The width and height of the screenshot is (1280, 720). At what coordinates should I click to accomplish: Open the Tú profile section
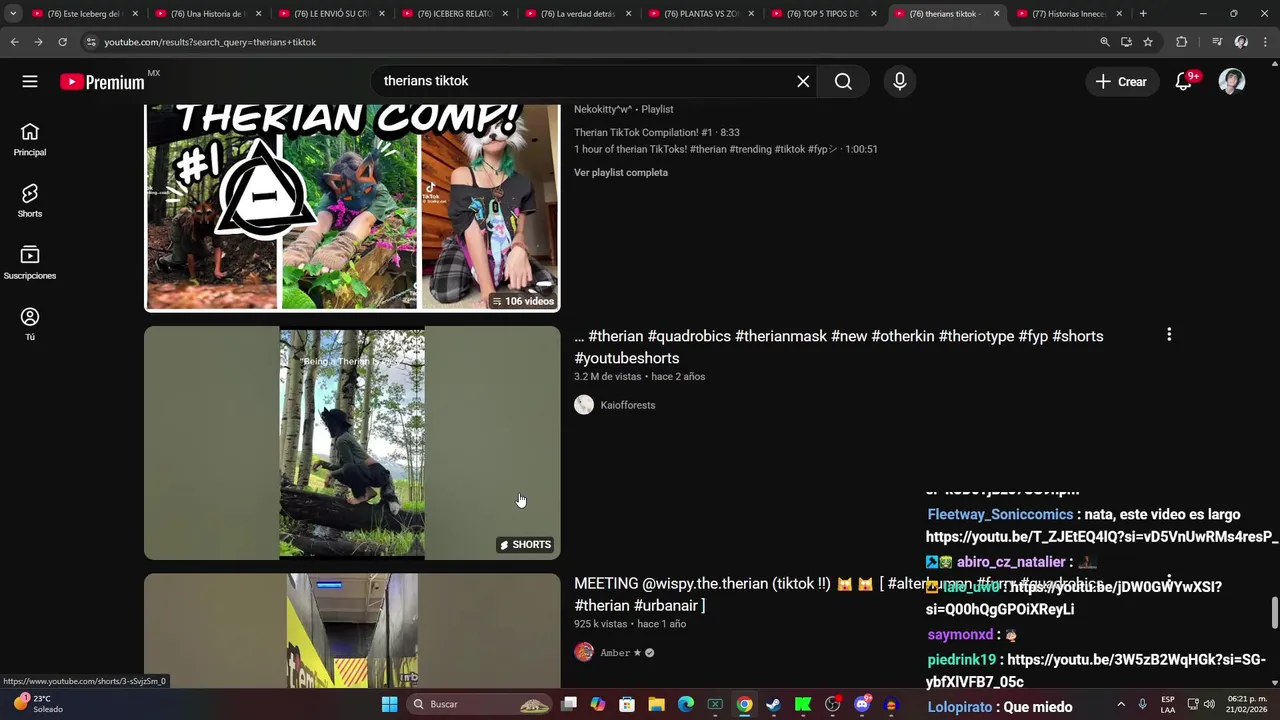30,324
